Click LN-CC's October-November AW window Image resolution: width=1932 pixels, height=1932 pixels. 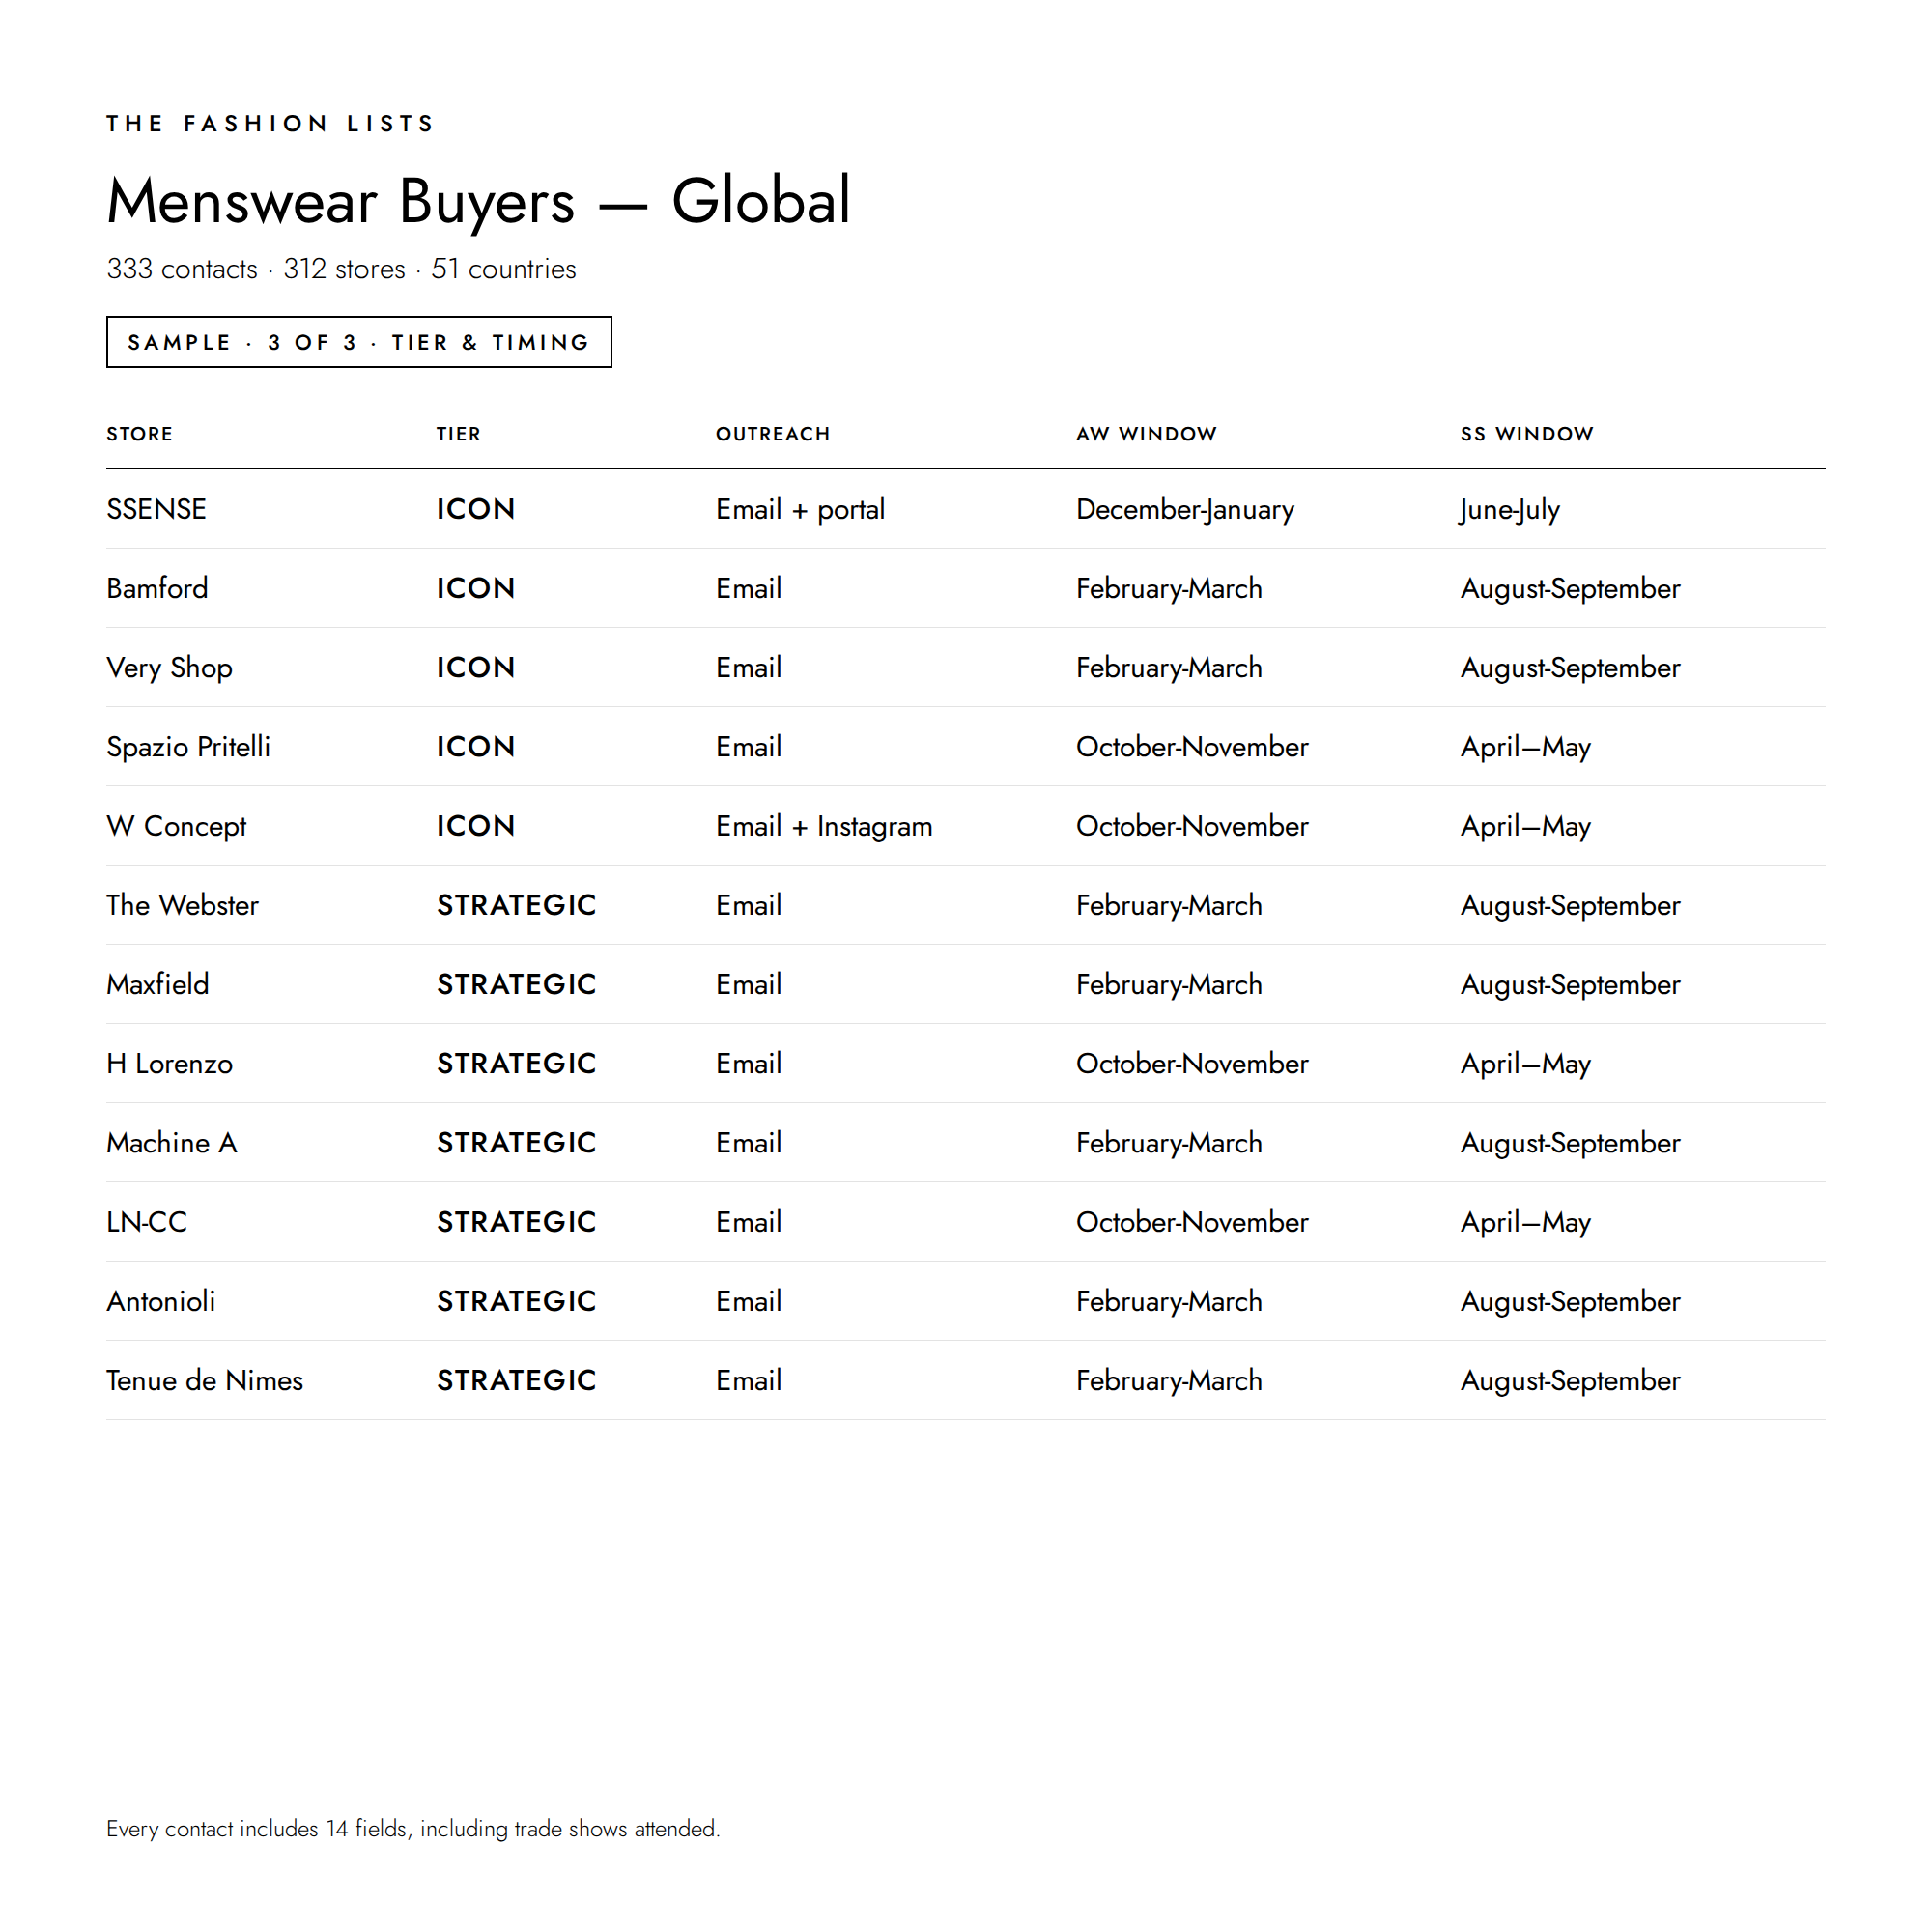pyautogui.click(x=1193, y=1222)
